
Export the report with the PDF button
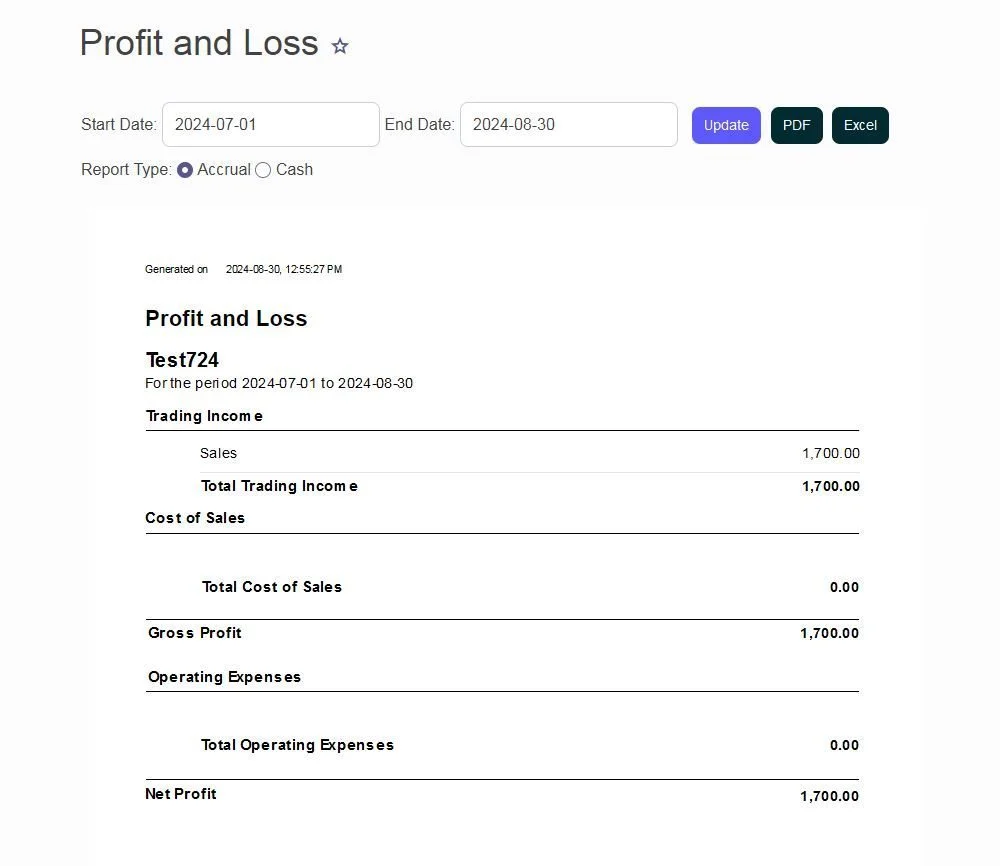point(796,126)
